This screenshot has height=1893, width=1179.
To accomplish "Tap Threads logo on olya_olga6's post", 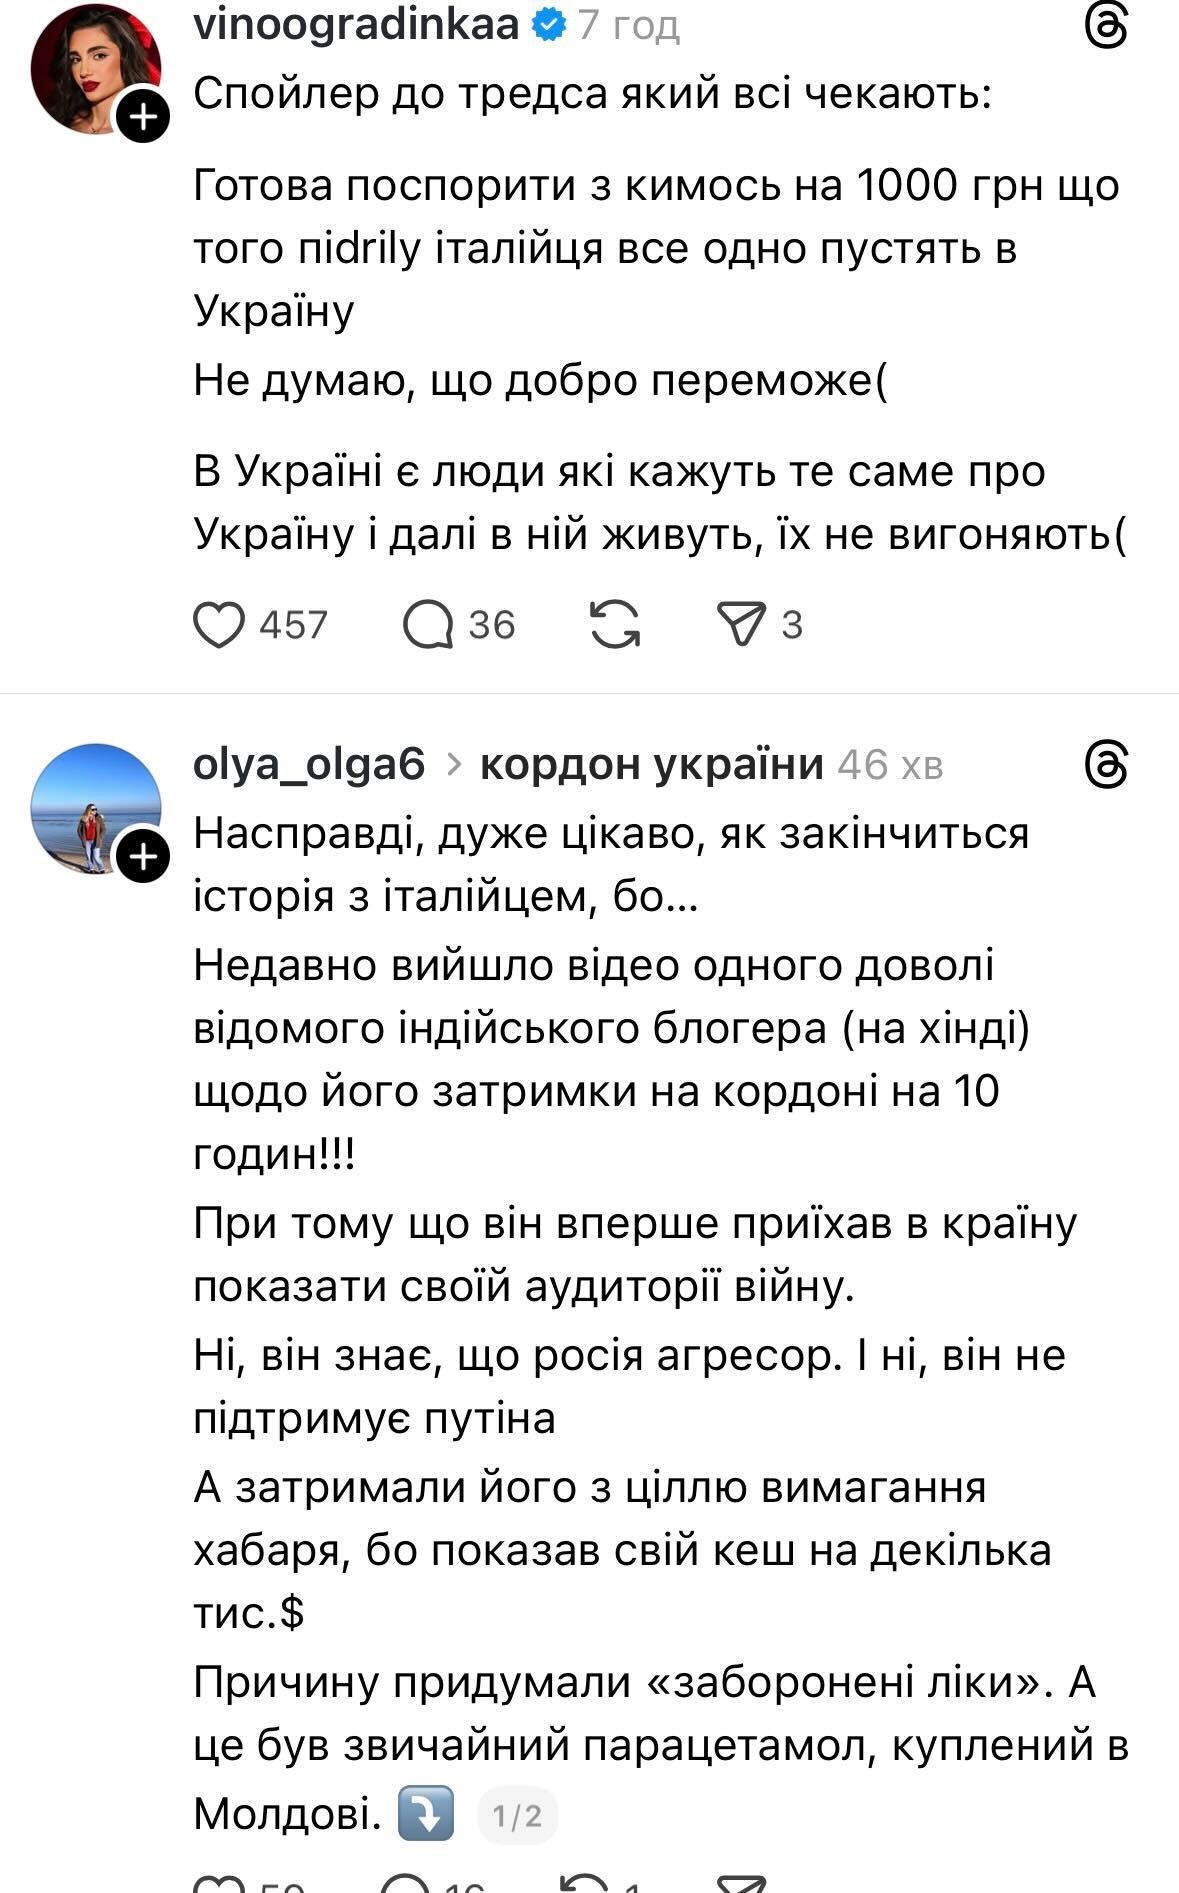I will coord(1107,766).
